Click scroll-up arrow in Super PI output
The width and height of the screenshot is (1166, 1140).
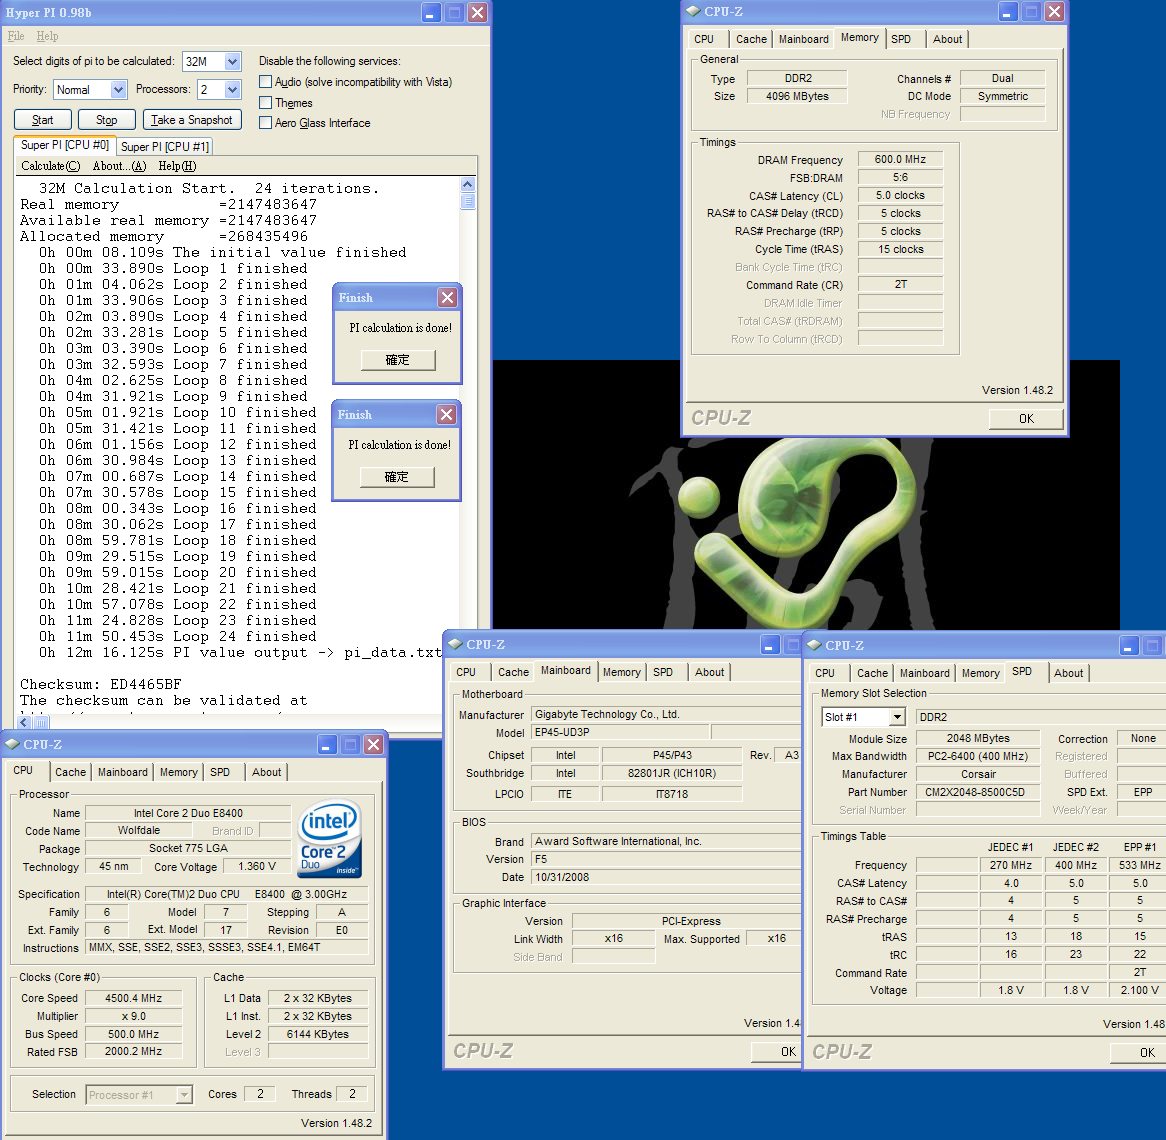(467, 185)
